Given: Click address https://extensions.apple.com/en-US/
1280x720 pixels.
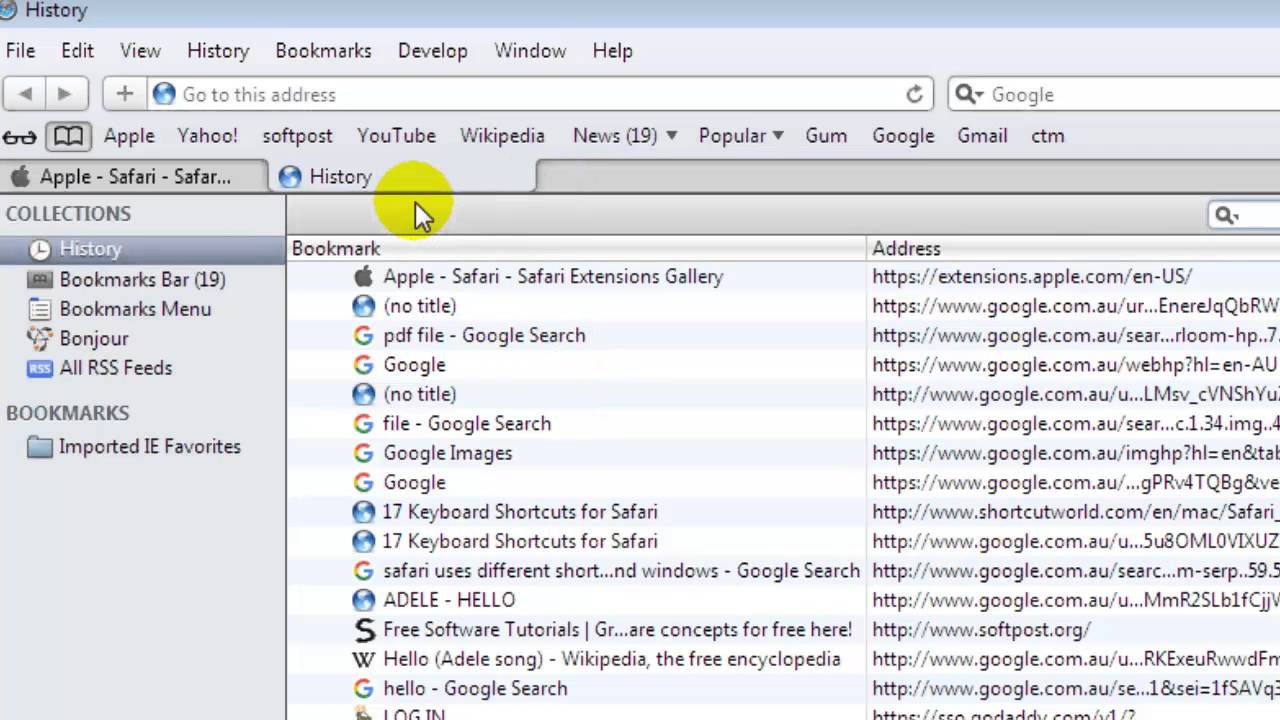Looking at the screenshot, I should pyautogui.click(x=1032, y=277).
